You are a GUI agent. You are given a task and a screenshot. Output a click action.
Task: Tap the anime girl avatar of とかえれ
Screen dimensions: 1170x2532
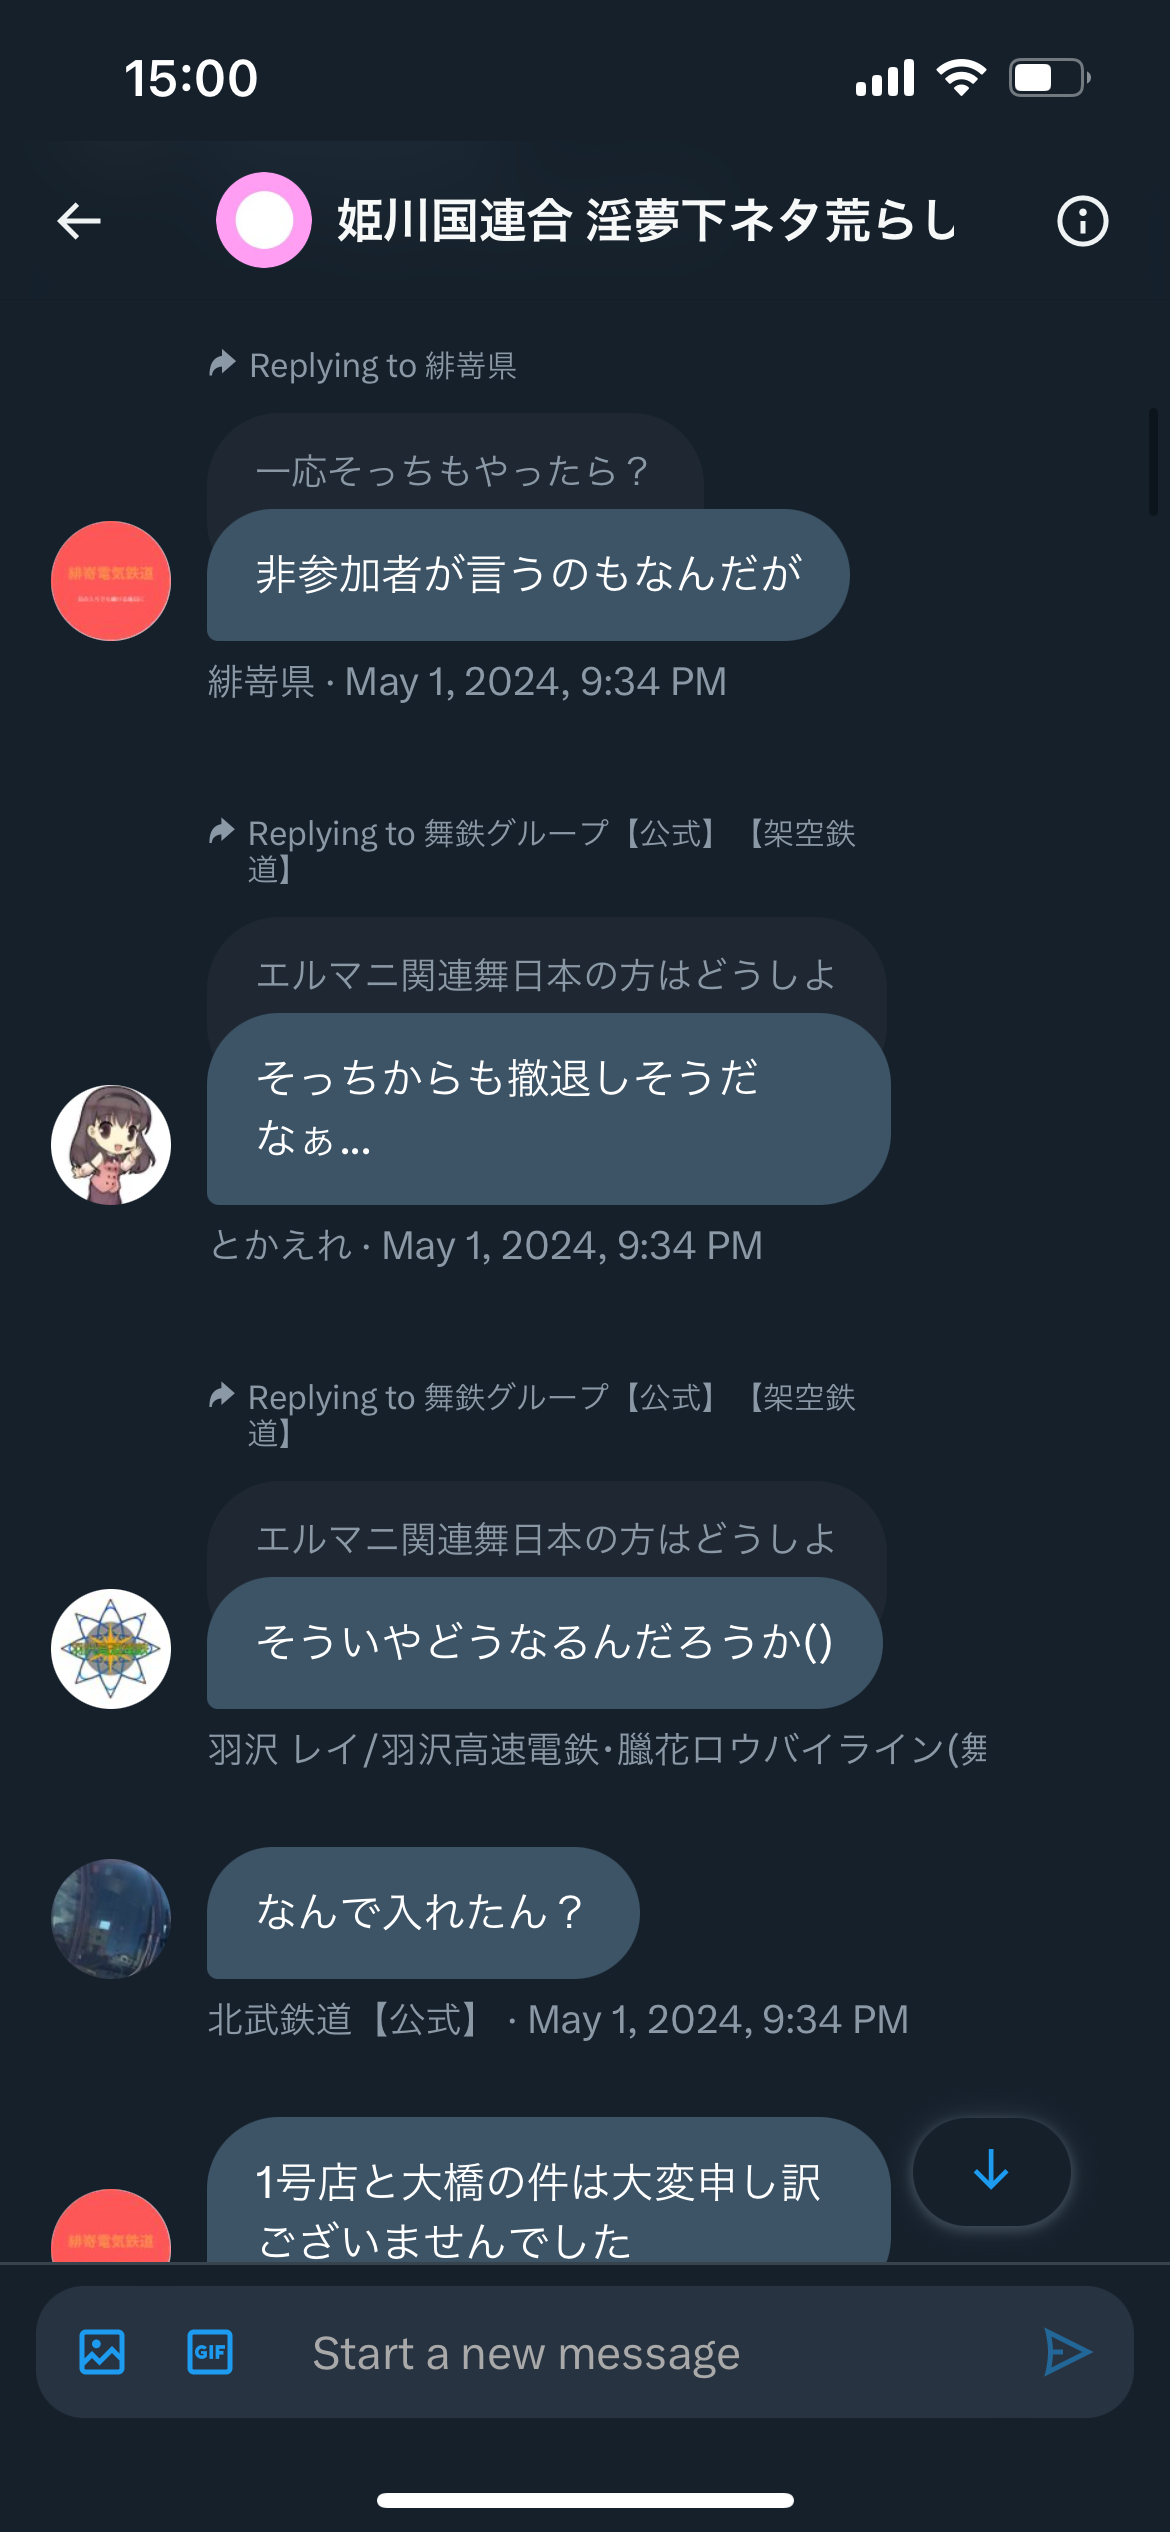(111, 1145)
